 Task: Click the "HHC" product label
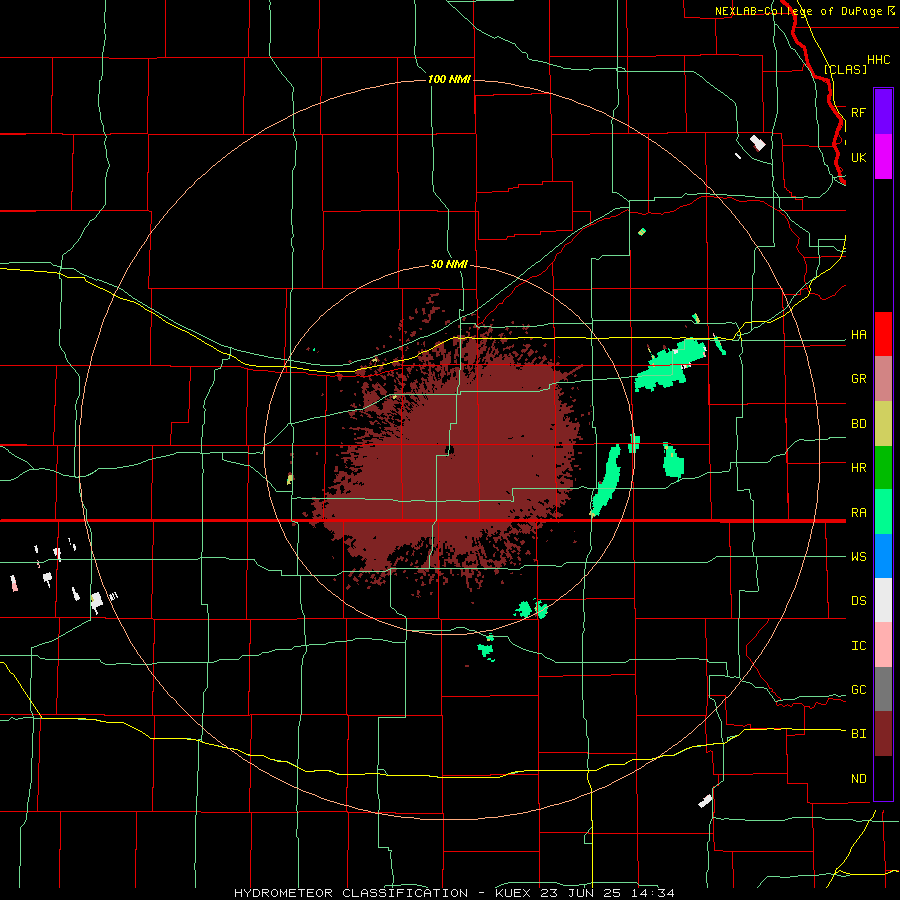[878, 60]
